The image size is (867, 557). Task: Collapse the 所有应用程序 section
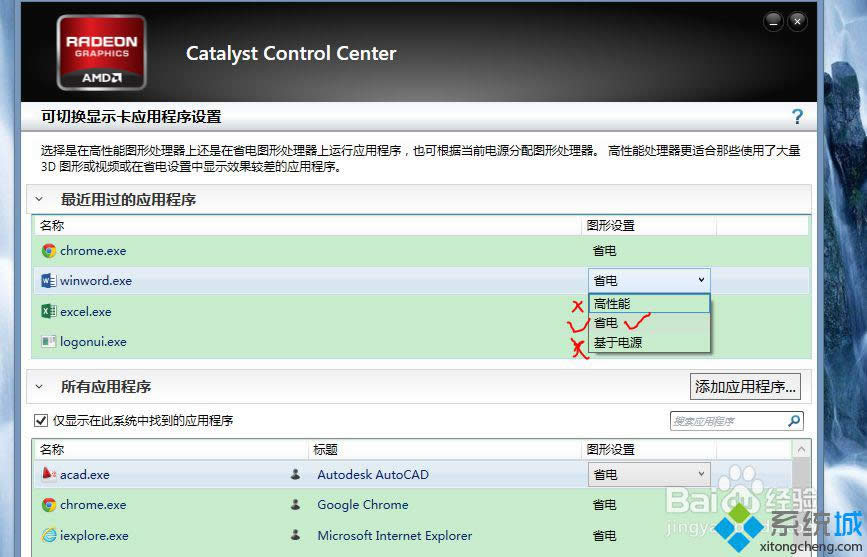pos(39,386)
